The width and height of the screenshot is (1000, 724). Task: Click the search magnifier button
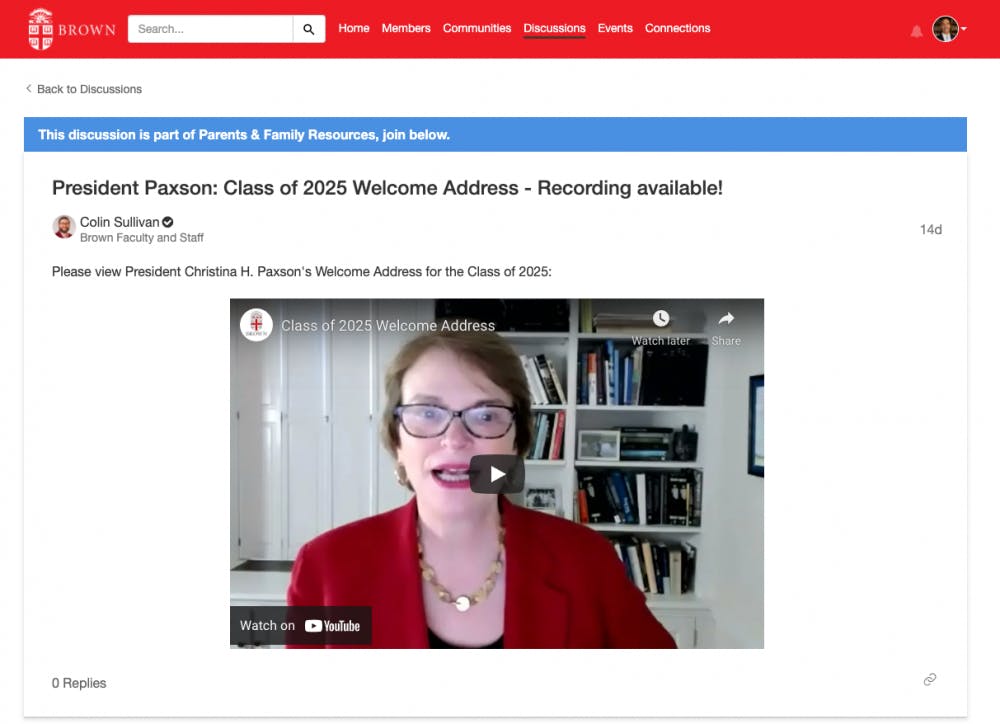309,29
